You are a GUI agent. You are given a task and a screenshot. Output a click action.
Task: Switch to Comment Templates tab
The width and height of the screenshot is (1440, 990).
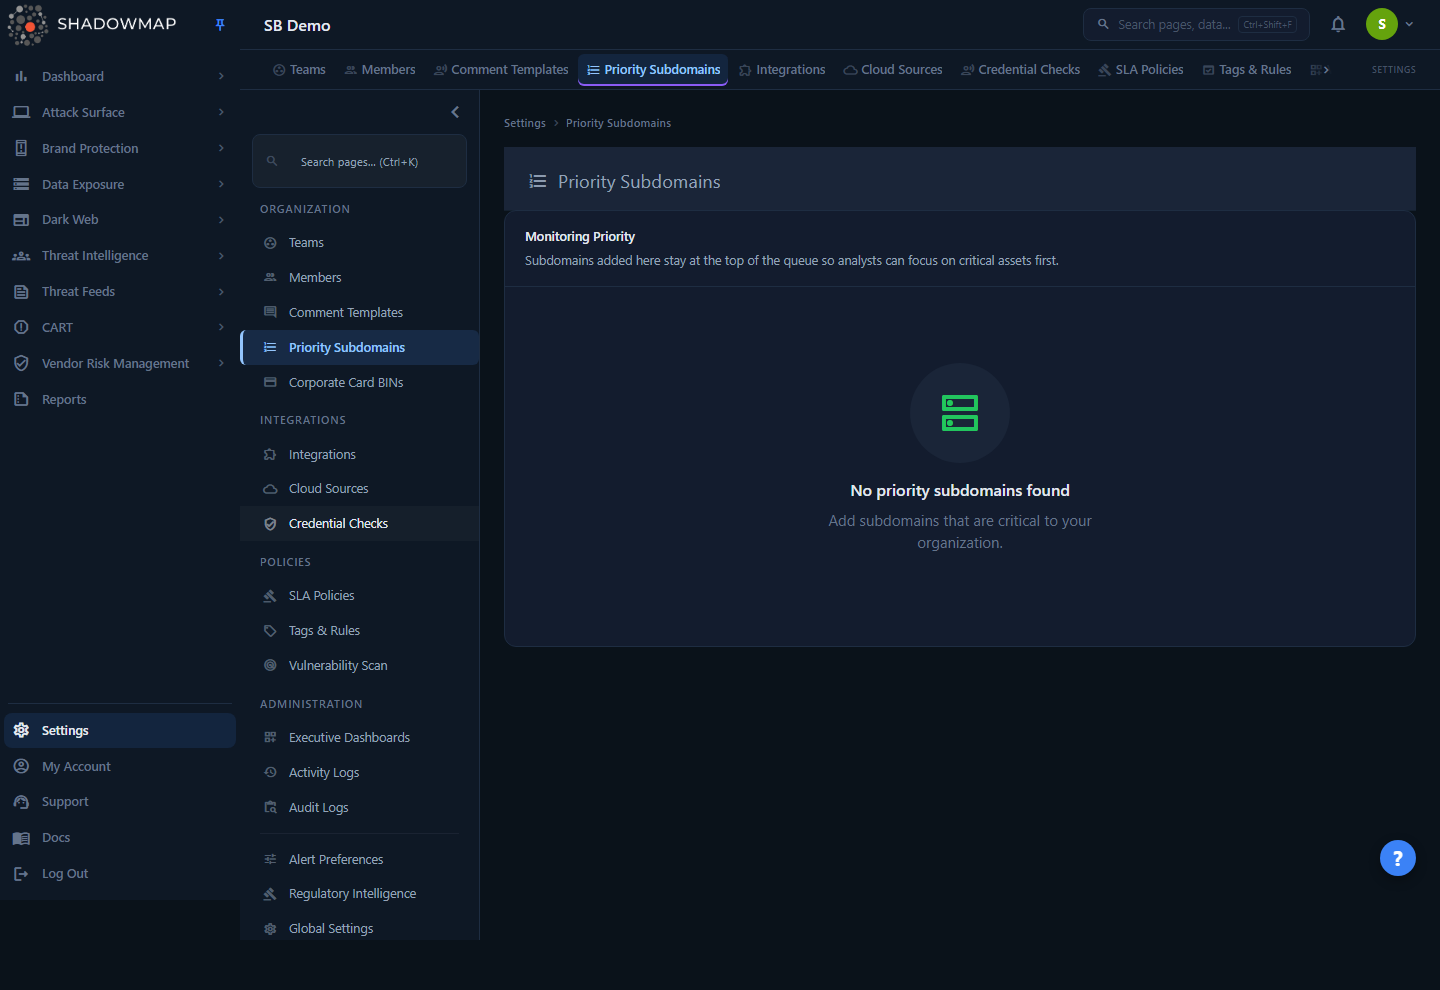point(501,69)
